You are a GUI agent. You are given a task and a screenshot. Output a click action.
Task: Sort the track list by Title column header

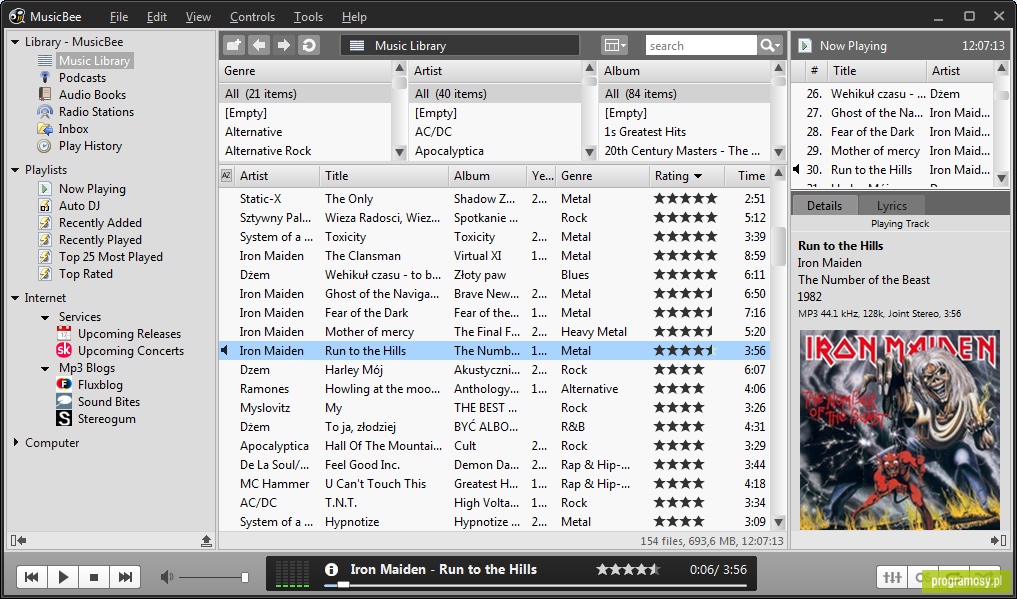click(384, 176)
